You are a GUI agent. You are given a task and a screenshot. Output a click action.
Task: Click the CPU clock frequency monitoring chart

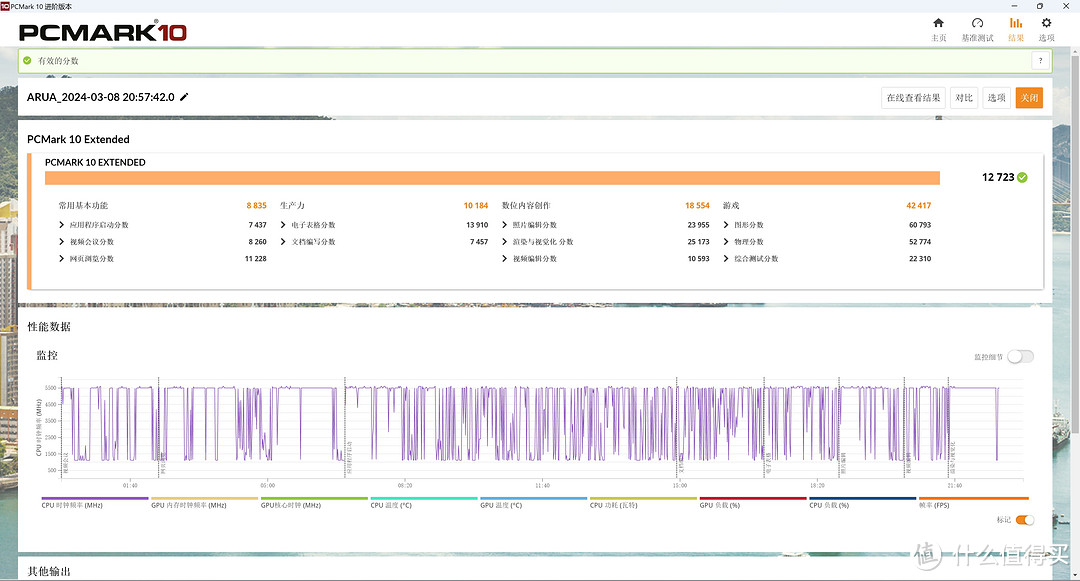(542, 428)
